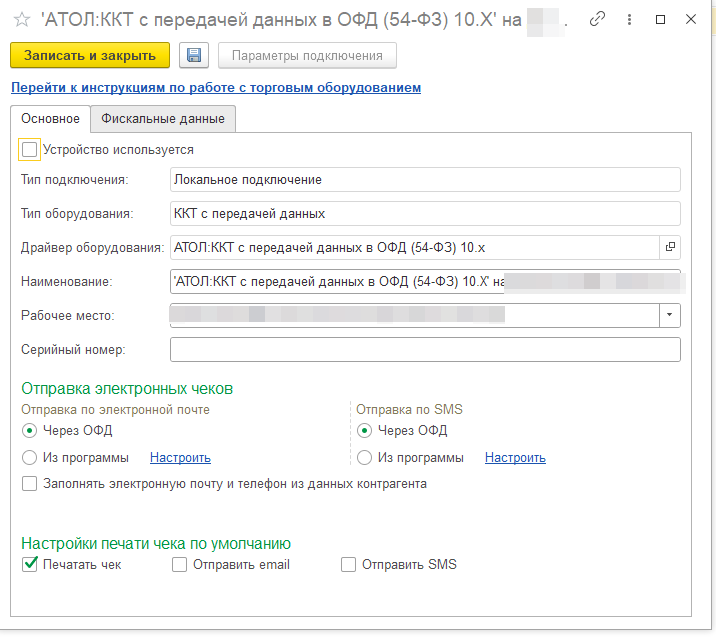Screen dimensions: 716x643
Task: Toggle Заполнять электронную почту и телефон checkbox
Action: click(30, 484)
